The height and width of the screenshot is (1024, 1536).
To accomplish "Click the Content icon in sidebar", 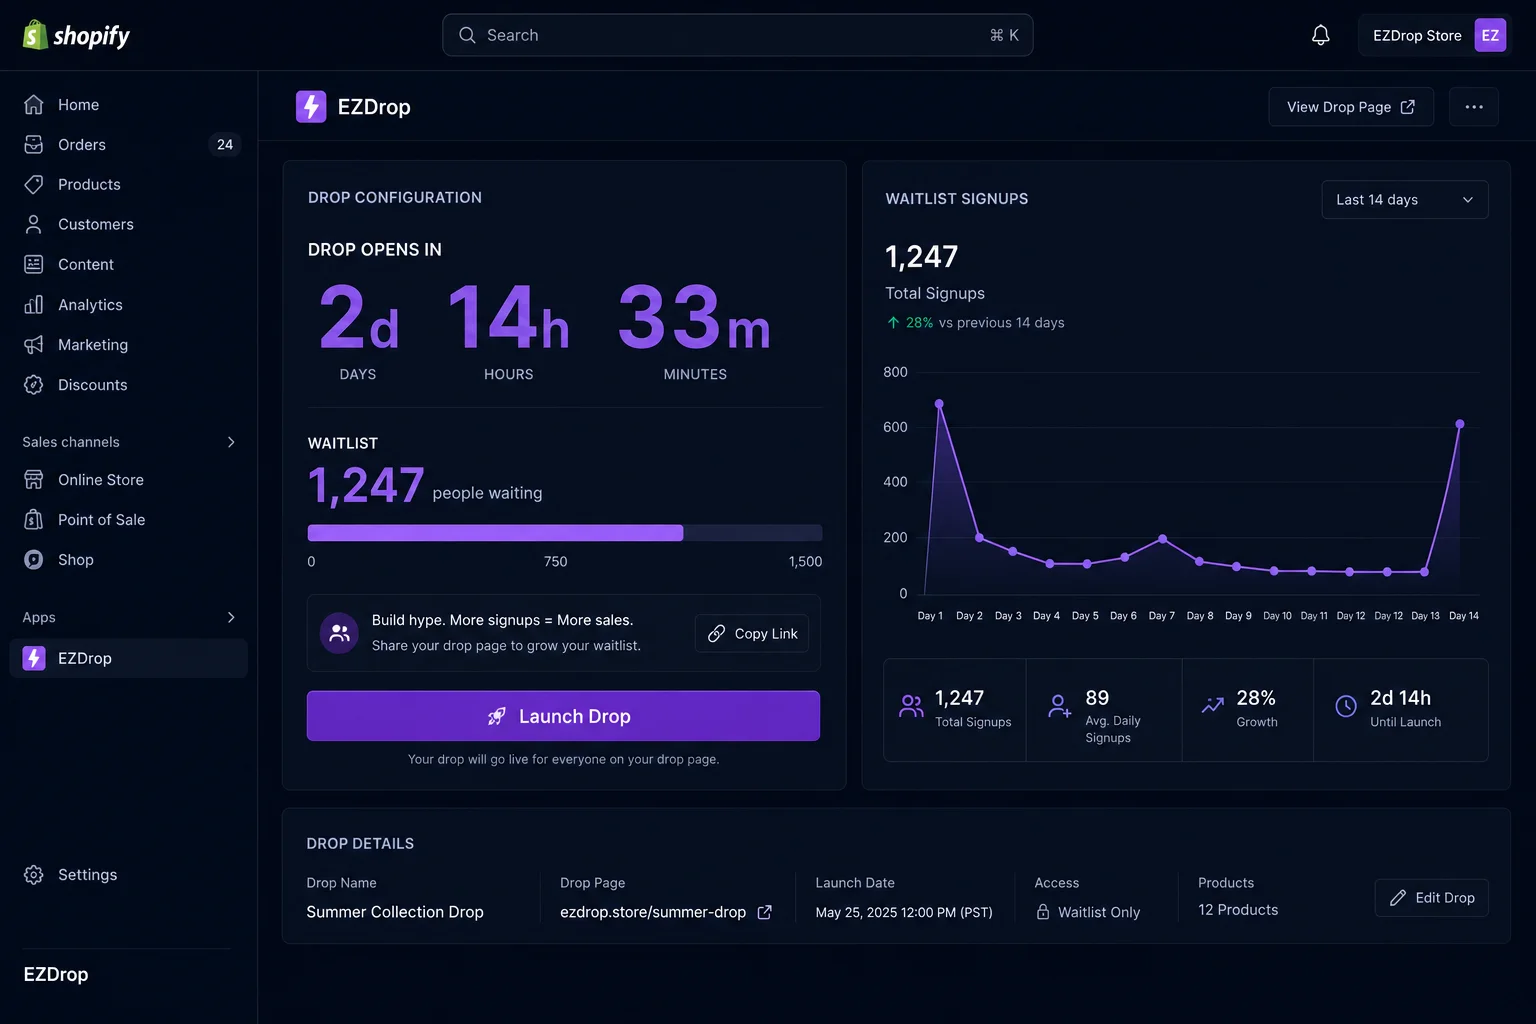I will click(34, 264).
